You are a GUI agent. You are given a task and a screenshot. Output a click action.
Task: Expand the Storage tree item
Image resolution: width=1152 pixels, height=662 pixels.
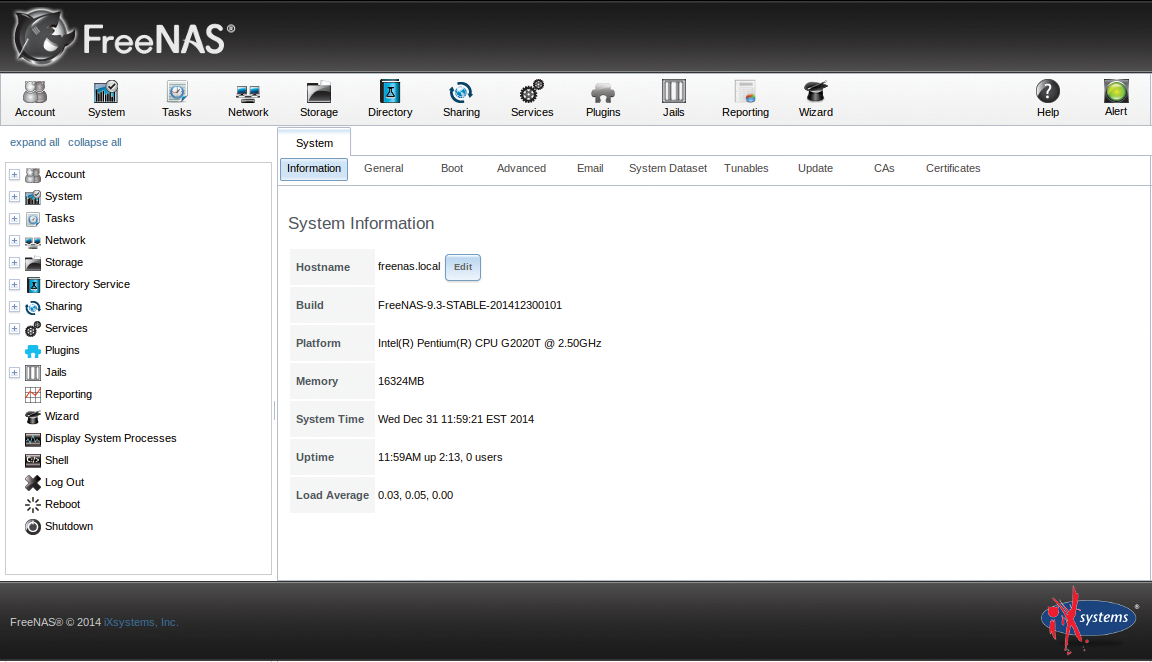coord(14,262)
